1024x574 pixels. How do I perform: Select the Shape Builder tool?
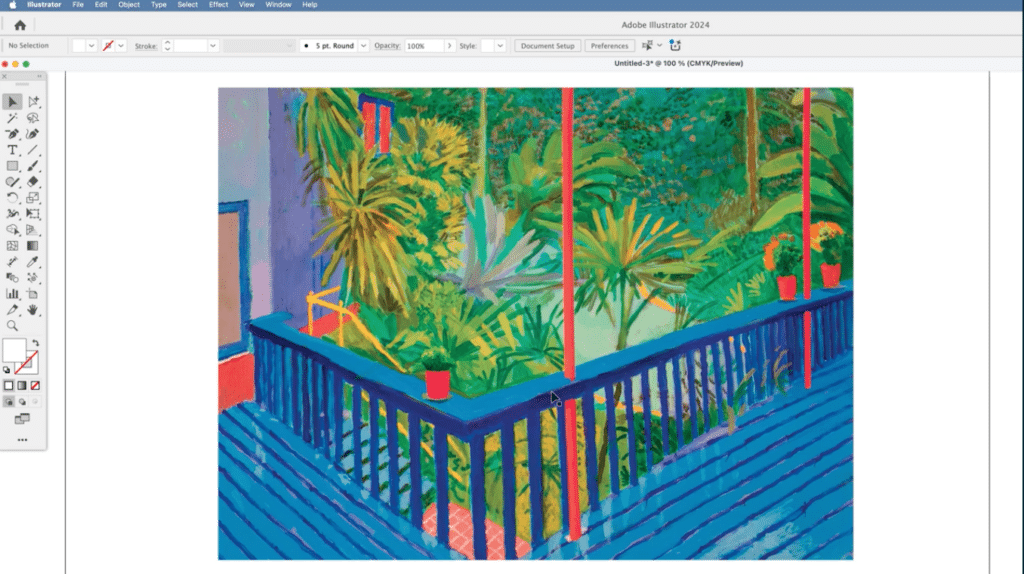[x=12, y=230]
